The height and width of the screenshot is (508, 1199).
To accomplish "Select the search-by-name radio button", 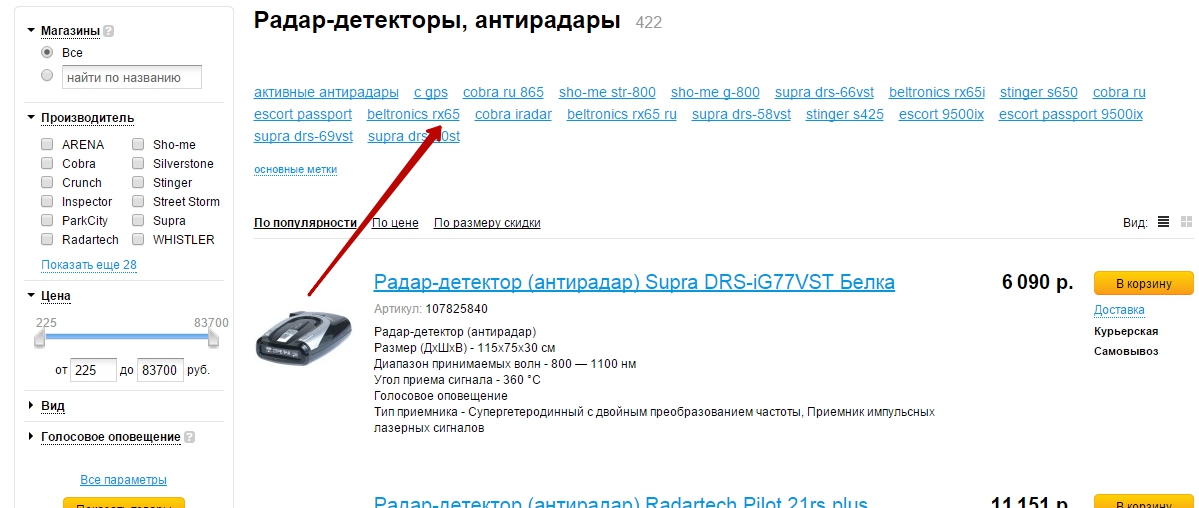I will pyautogui.click(x=47, y=76).
